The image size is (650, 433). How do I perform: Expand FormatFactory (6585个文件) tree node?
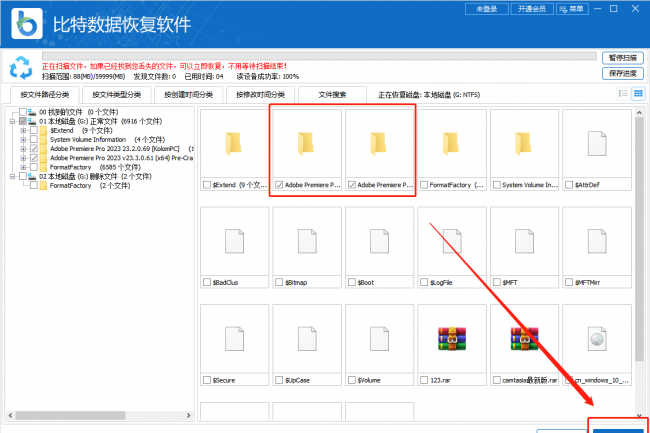tap(24, 167)
